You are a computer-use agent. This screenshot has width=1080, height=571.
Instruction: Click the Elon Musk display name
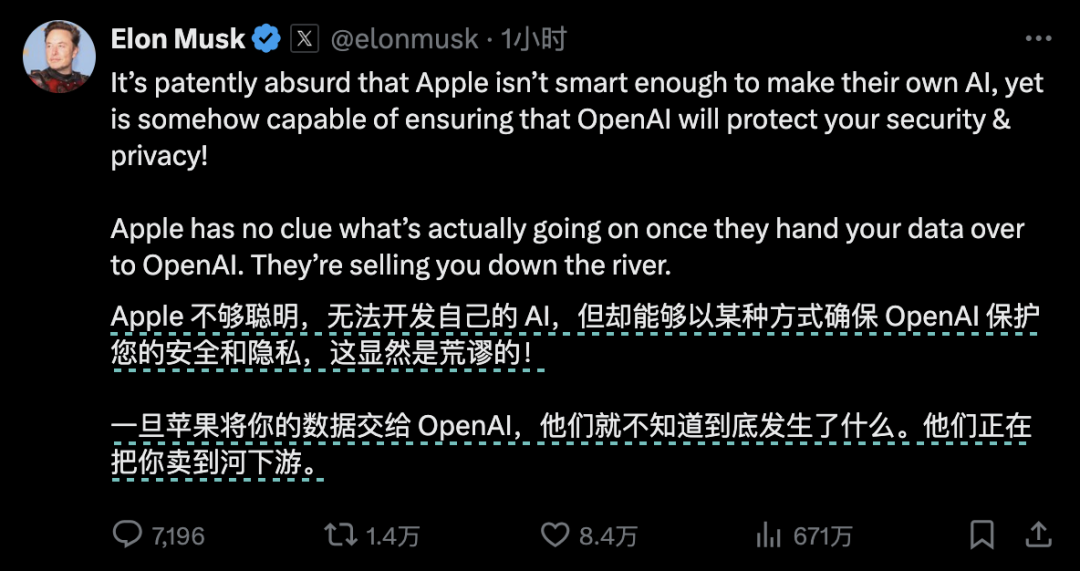click(178, 39)
